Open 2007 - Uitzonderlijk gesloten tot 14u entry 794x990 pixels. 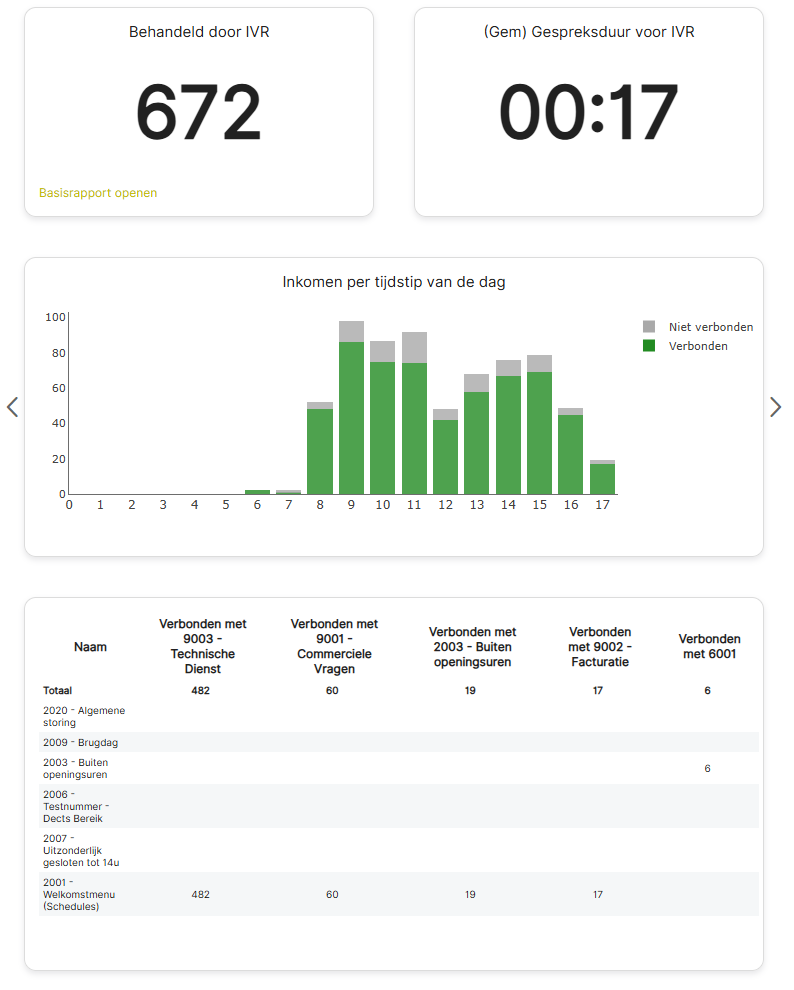click(x=81, y=850)
